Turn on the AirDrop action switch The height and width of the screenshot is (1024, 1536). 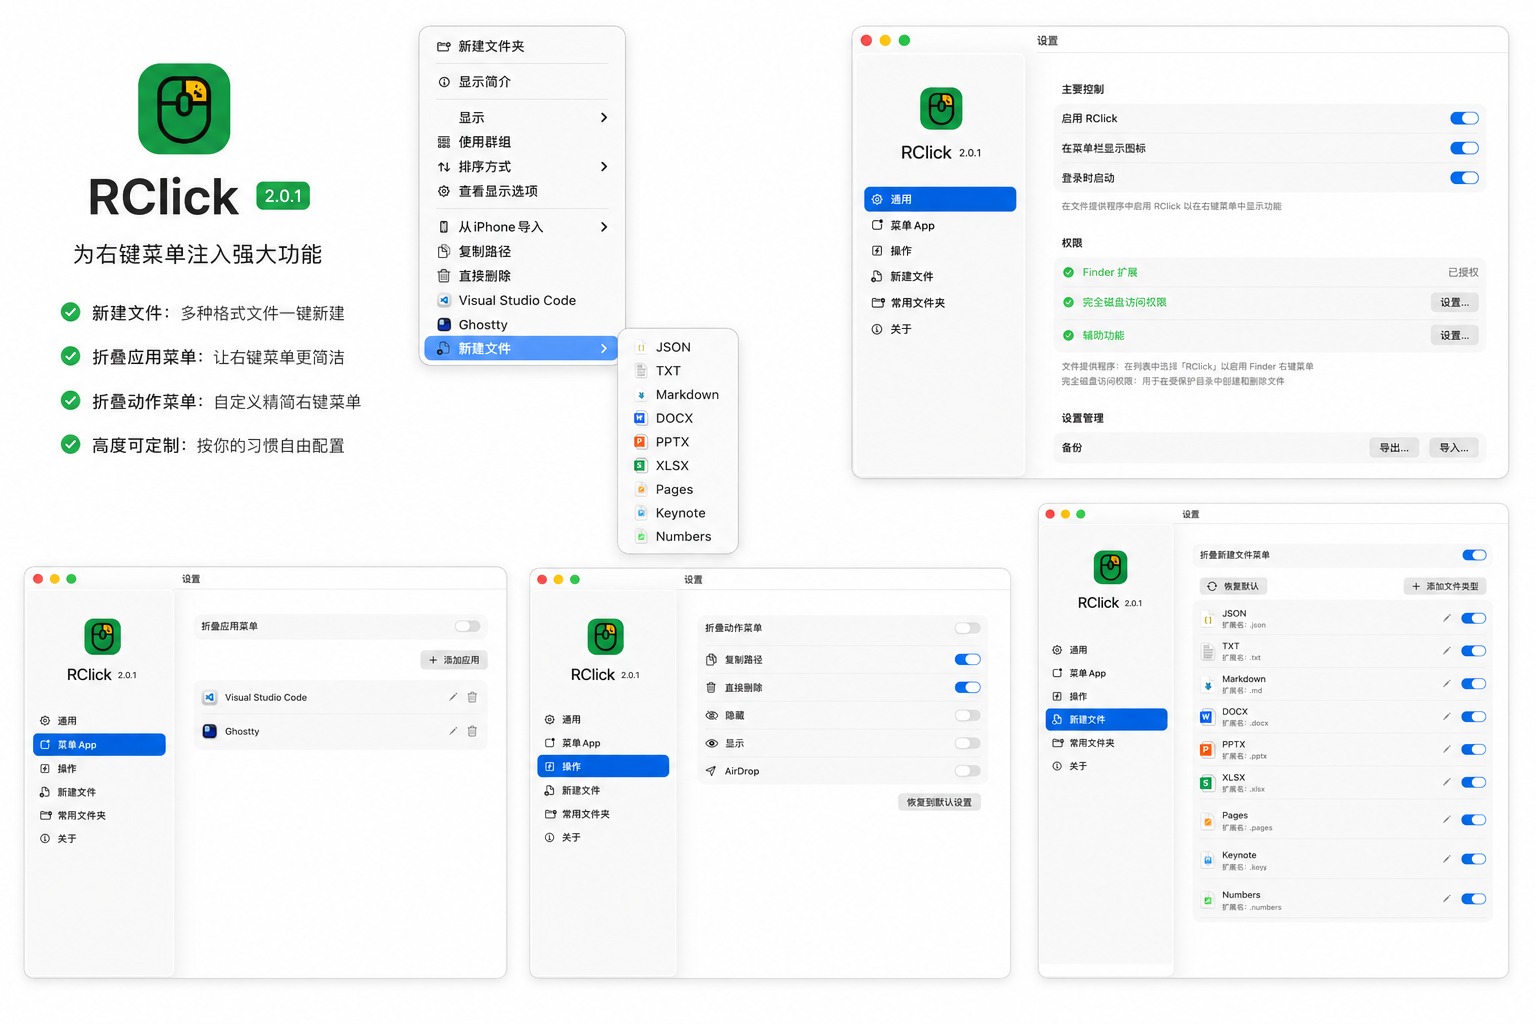pos(967,771)
